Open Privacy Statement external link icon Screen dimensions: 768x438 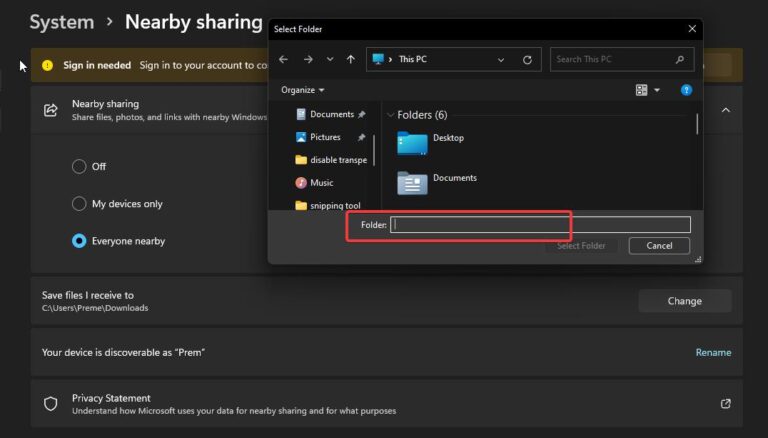pyautogui.click(x=725, y=404)
